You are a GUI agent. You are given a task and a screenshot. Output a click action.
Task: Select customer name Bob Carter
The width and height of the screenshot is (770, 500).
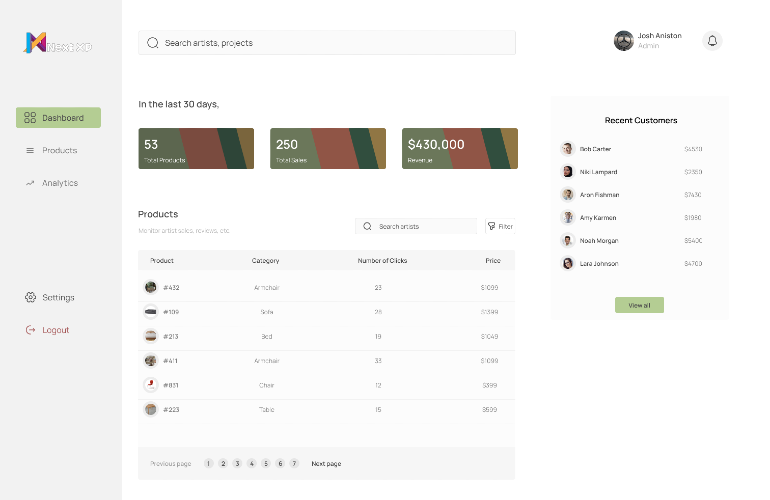click(595, 149)
